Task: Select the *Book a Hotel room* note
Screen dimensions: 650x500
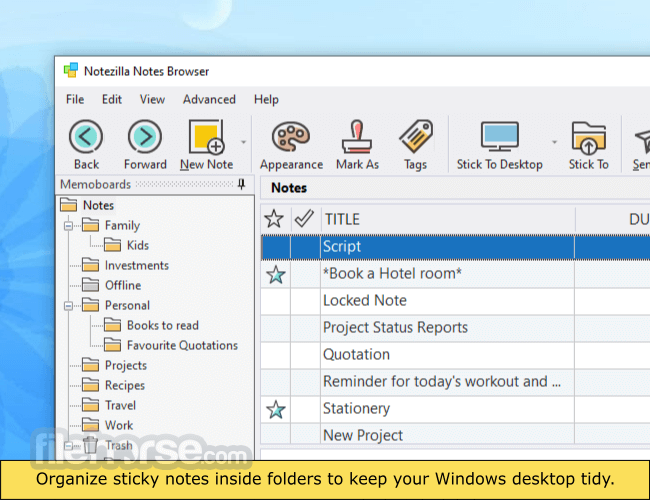Action: pyautogui.click(x=455, y=274)
